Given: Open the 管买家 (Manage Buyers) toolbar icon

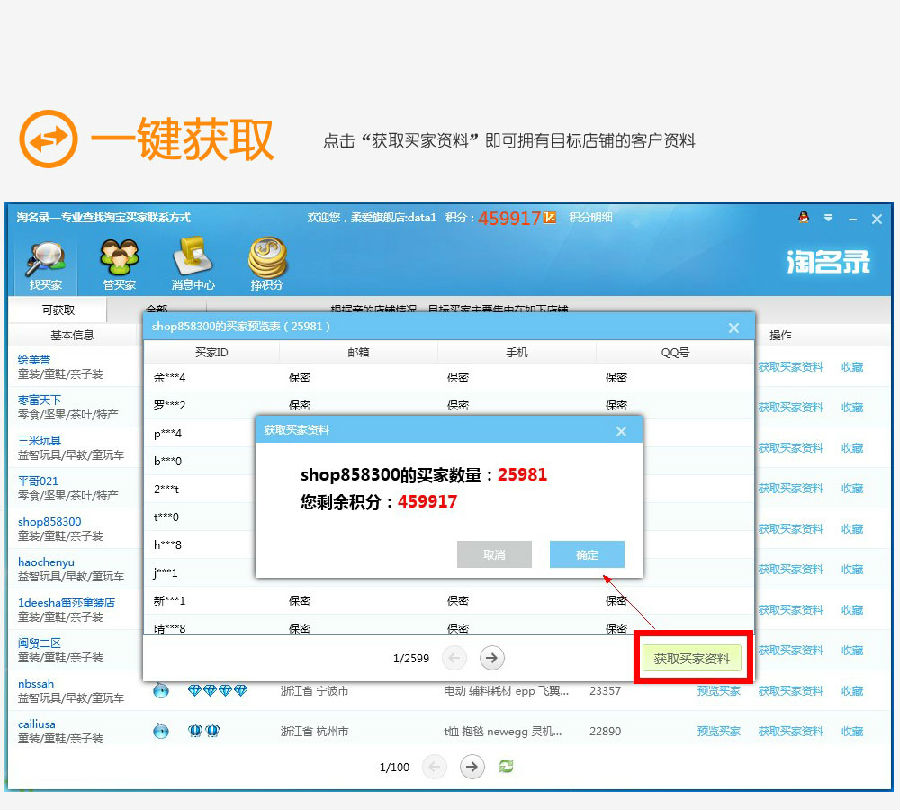Looking at the screenshot, I should [119, 264].
